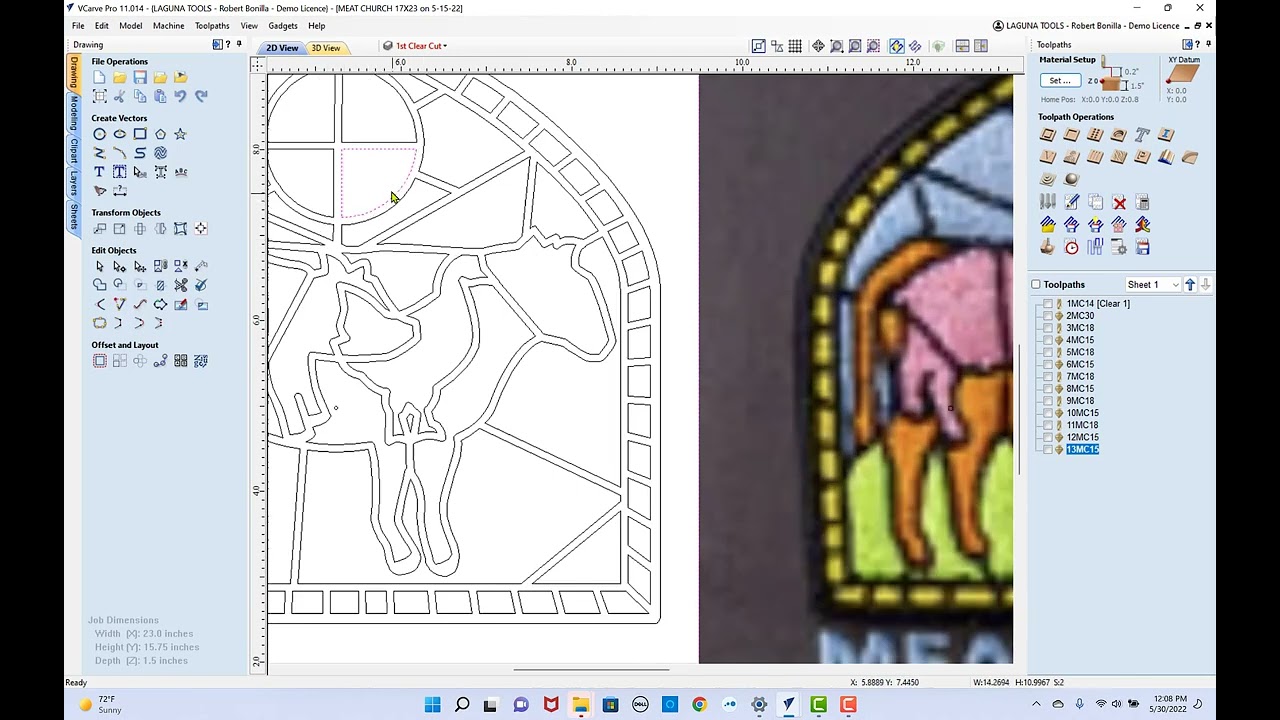The width and height of the screenshot is (1280, 720).
Task: Select the Draw Circle tool
Action: pos(99,134)
